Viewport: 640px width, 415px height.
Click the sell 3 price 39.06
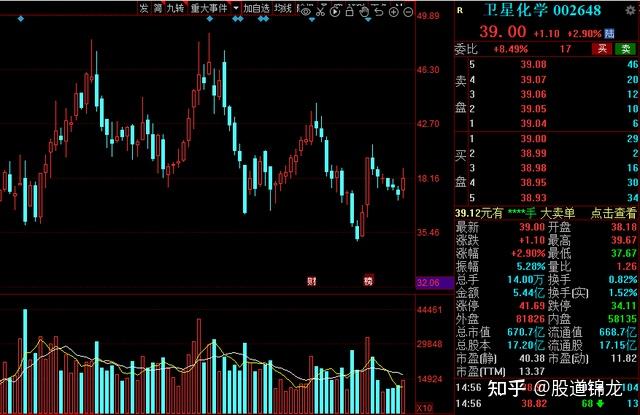[533, 94]
